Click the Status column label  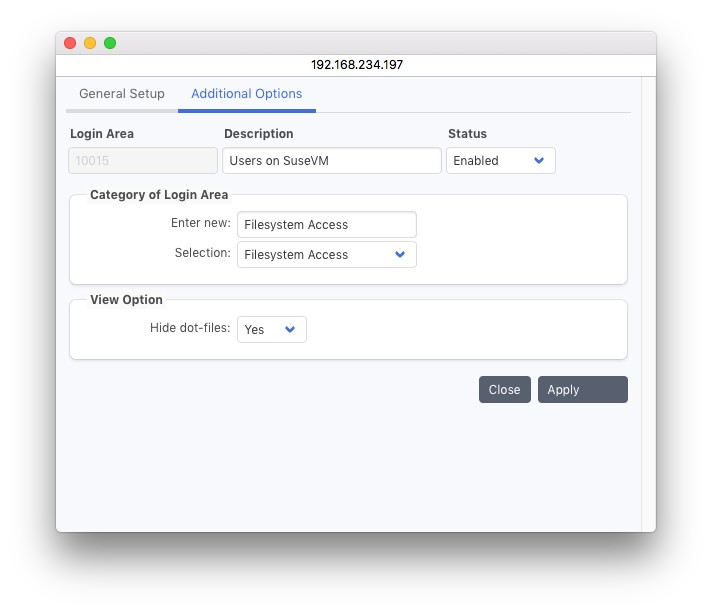(x=467, y=134)
